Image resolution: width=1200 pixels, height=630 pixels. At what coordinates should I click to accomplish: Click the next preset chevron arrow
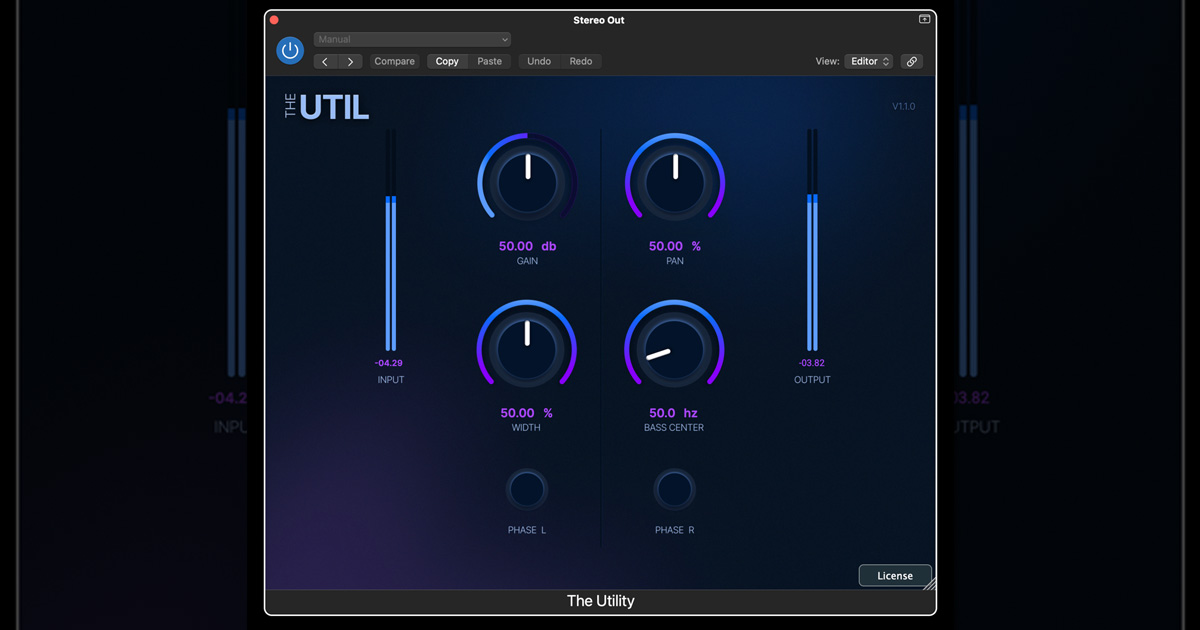[x=351, y=61]
